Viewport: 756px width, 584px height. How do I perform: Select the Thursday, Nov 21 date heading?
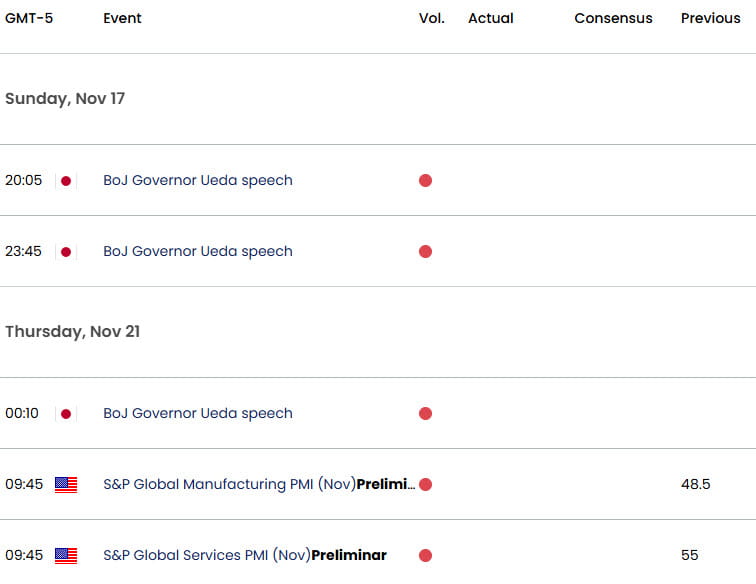(x=72, y=332)
